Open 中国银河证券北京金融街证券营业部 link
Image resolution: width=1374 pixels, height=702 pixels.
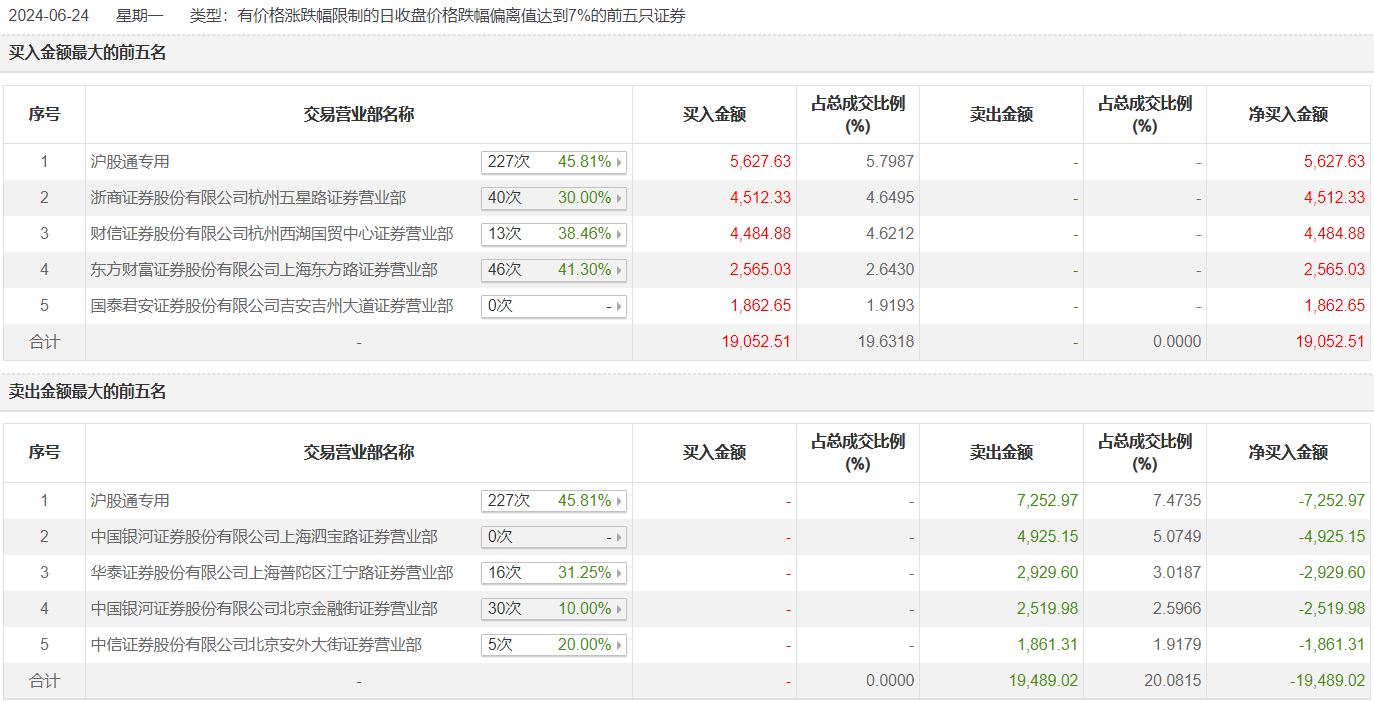264,609
